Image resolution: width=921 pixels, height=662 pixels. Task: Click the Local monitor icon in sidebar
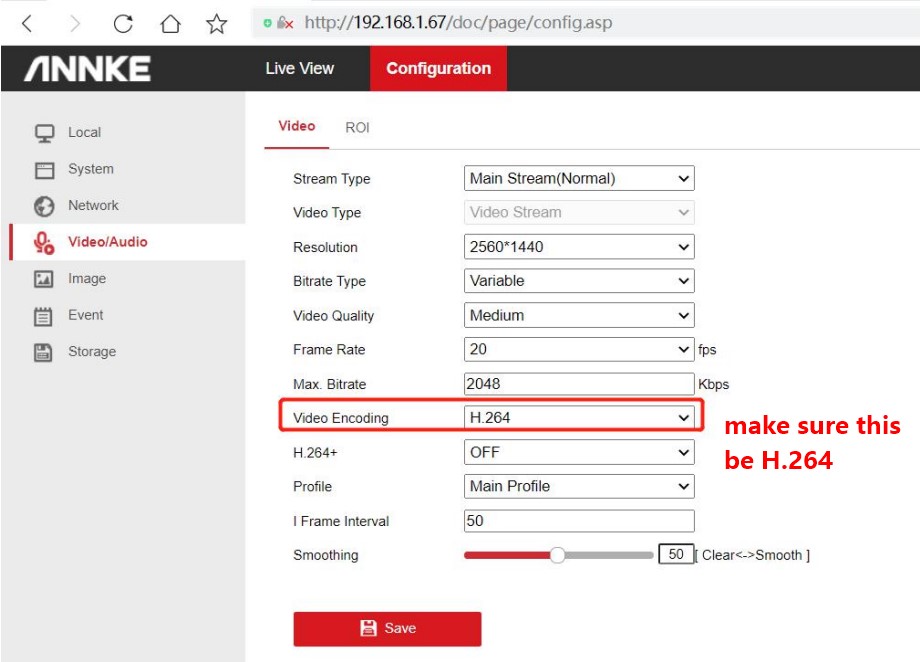pyautogui.click(x=44, y=132)
